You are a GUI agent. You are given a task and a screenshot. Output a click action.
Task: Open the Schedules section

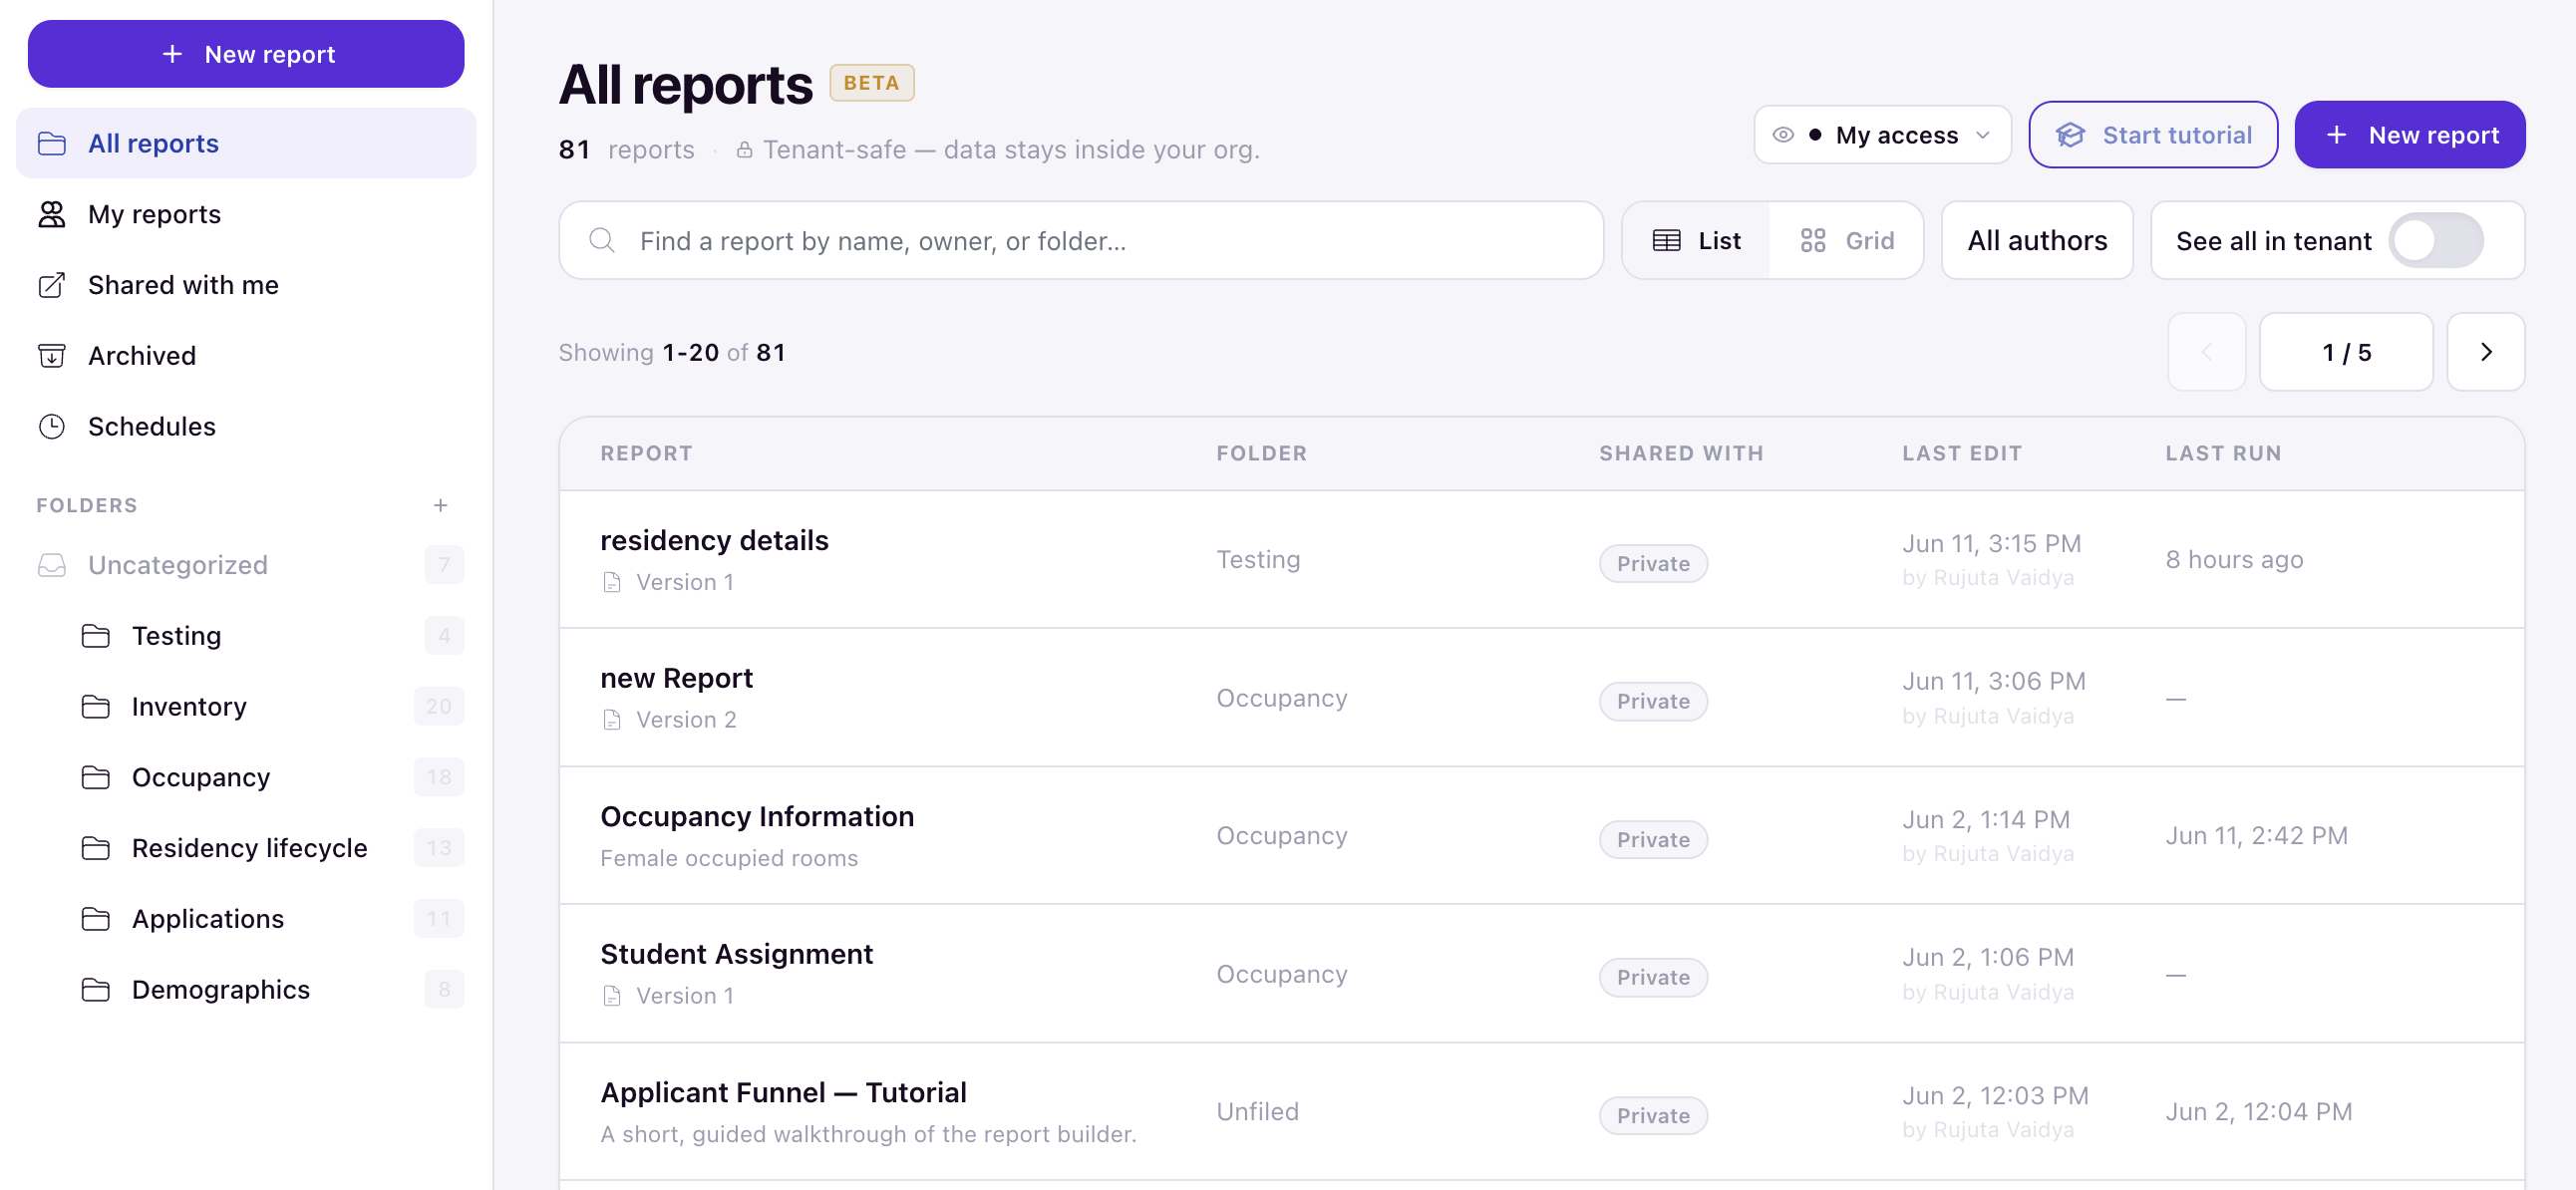246,426
